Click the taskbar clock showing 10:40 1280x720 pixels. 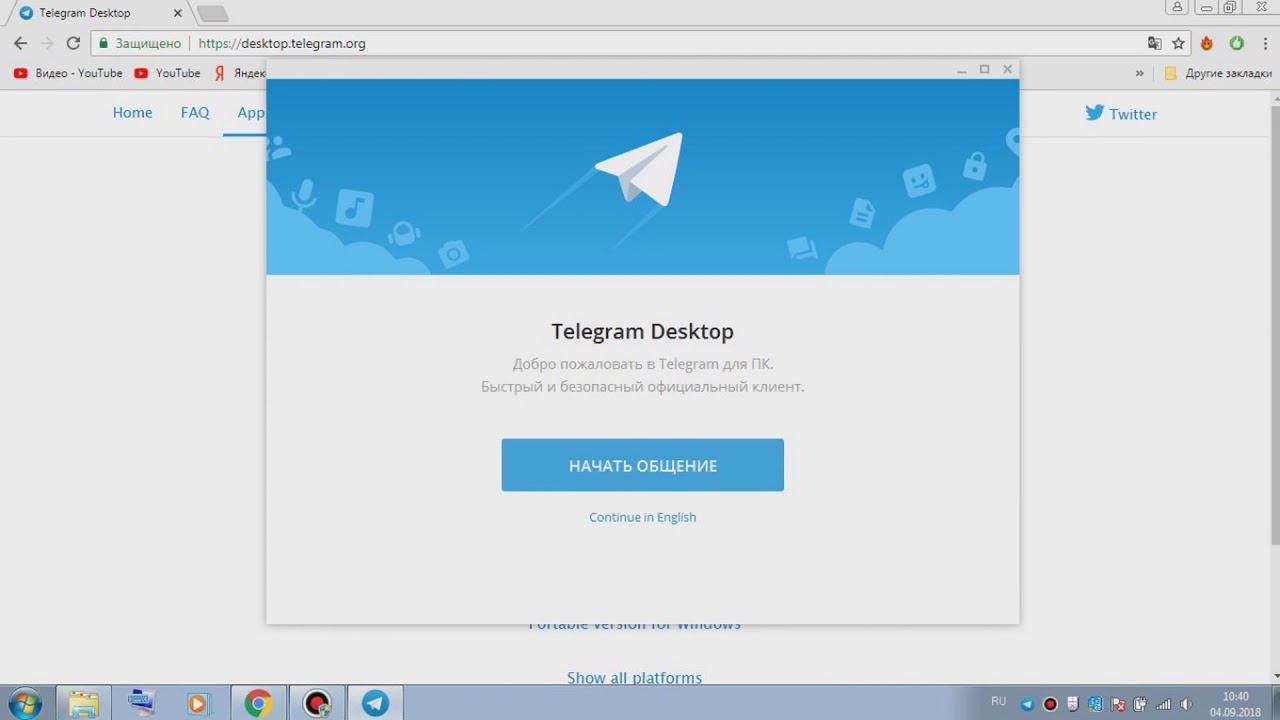[1236, 703]
